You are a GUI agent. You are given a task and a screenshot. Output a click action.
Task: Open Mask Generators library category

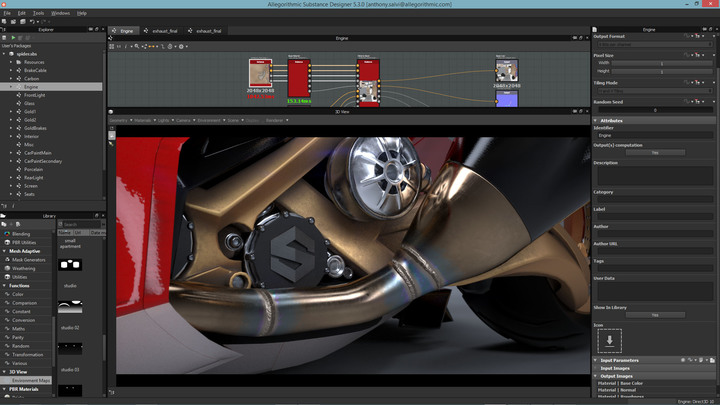tap(28, 260)
